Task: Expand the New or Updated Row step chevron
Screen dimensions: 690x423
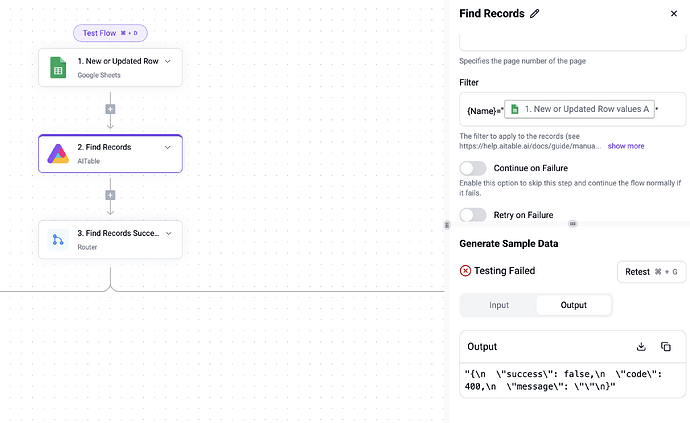Action: click(x=168, y=61)
